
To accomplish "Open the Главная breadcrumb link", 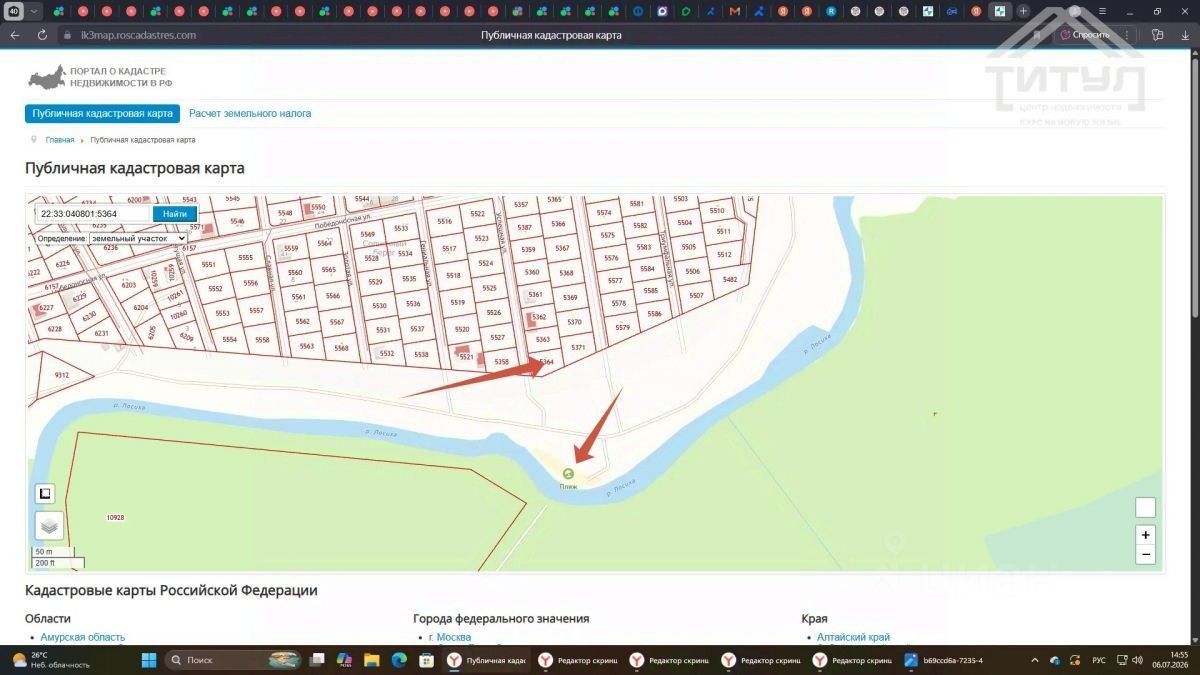I will point(60,140).
